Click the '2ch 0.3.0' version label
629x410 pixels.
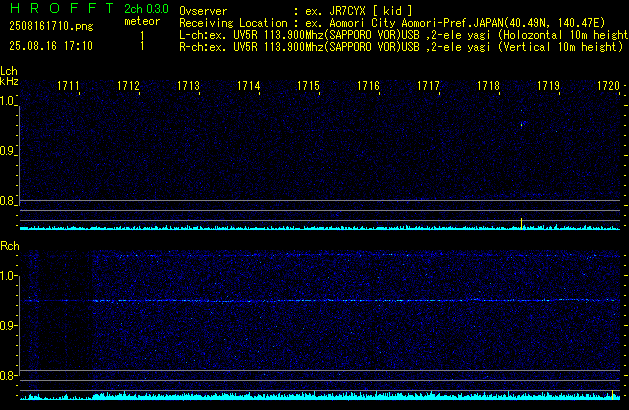point(146,9)
